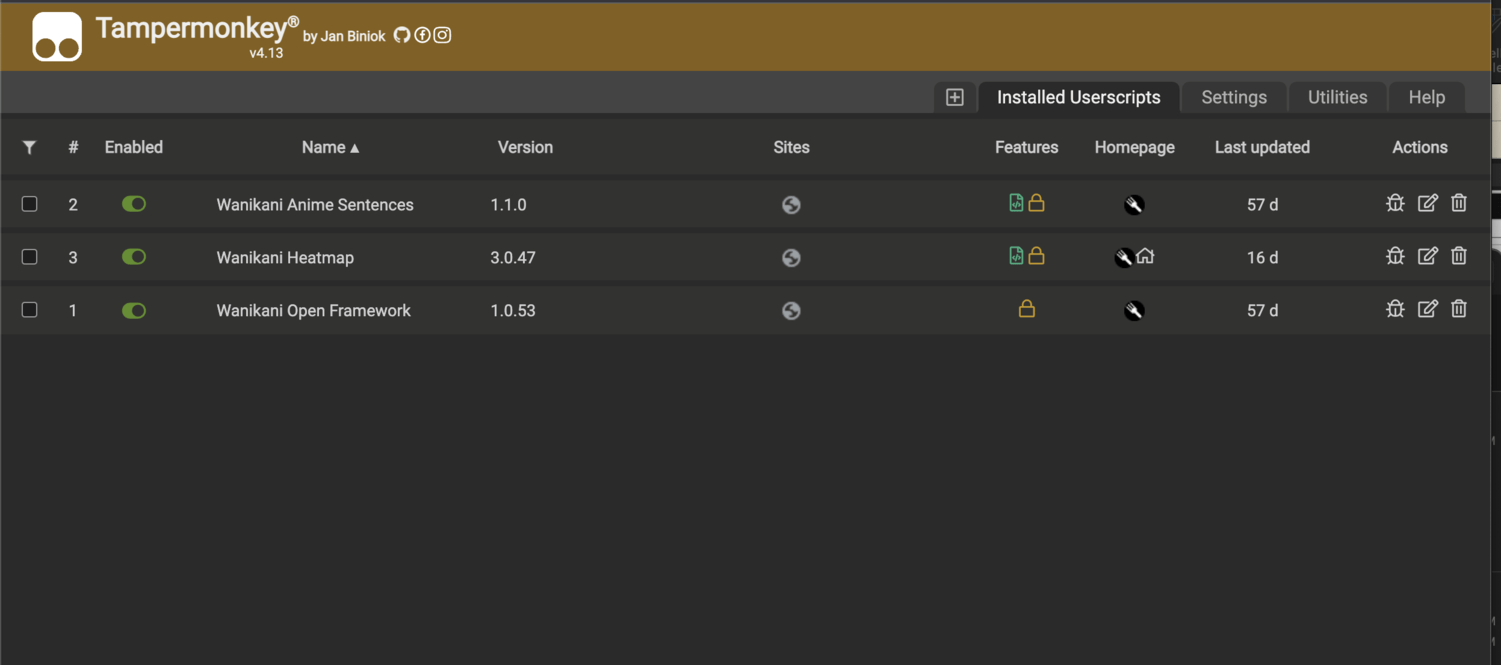Sort by the Features column header
1501x665 pixels.
pos(1026,147)
